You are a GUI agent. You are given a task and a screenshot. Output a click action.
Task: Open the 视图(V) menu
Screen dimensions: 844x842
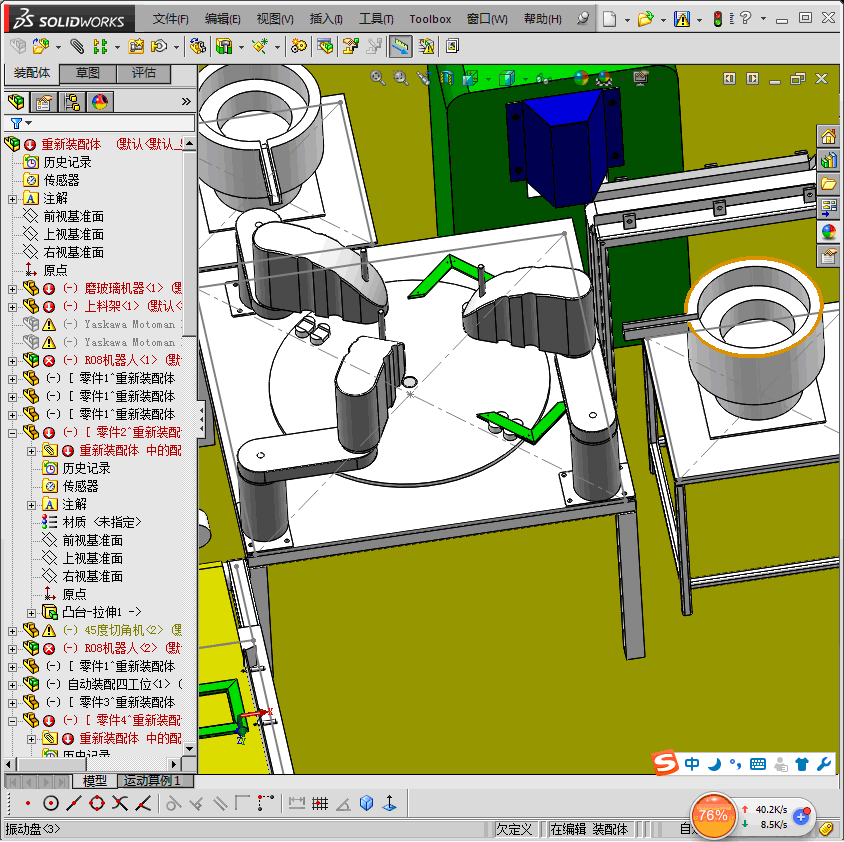pos(275,19)
